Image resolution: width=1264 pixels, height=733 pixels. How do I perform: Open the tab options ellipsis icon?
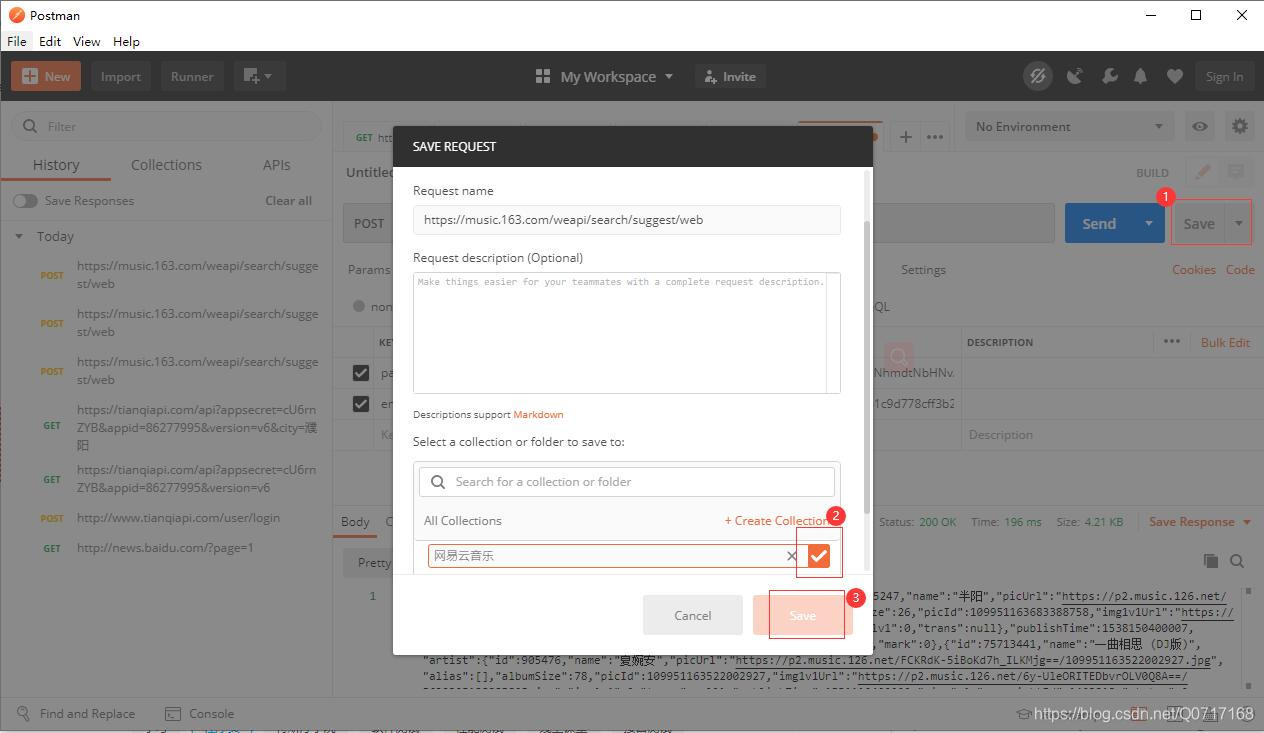[x=935, y=137]
